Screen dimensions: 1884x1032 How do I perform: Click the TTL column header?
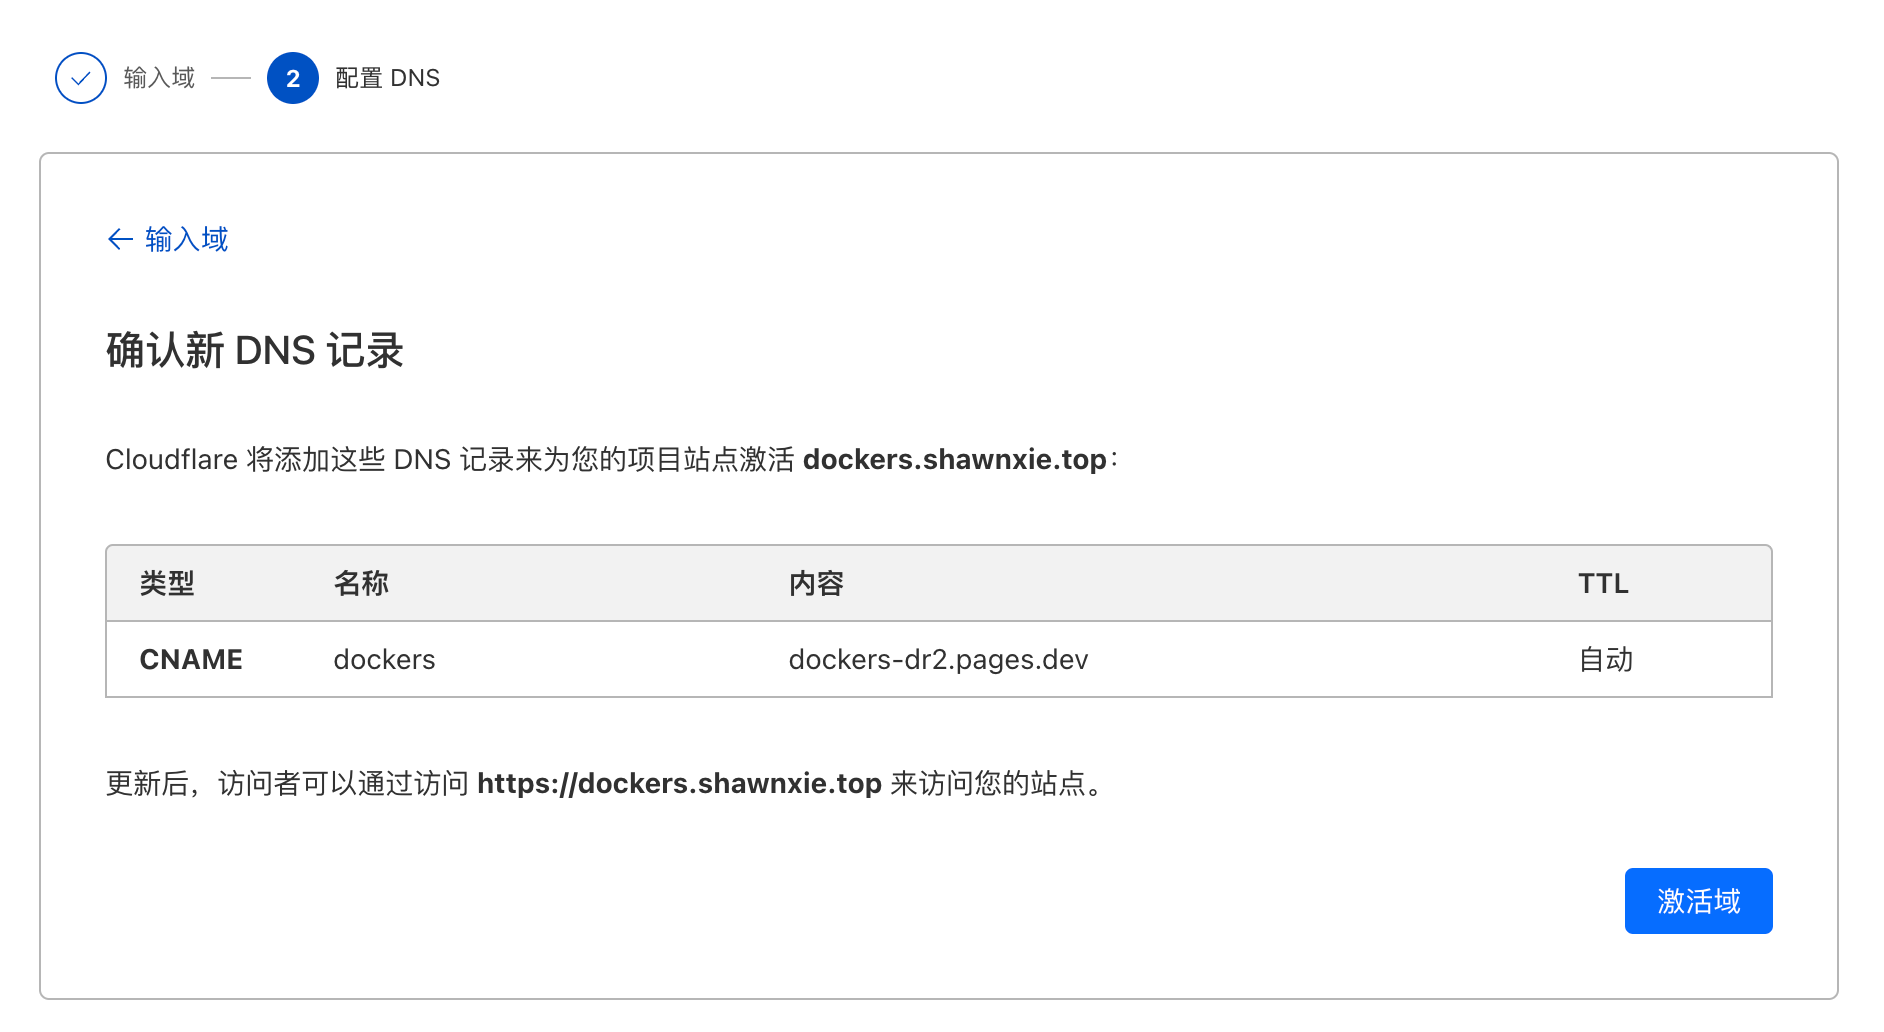[x=1603, y=583]
